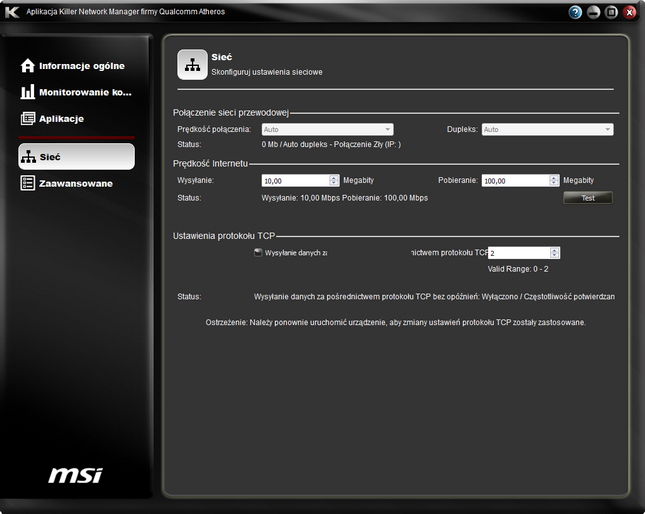Toggle Wysyłanie danych TCP checkbox
The width and height of the screenshot is (645, 514).
[258, 252]
